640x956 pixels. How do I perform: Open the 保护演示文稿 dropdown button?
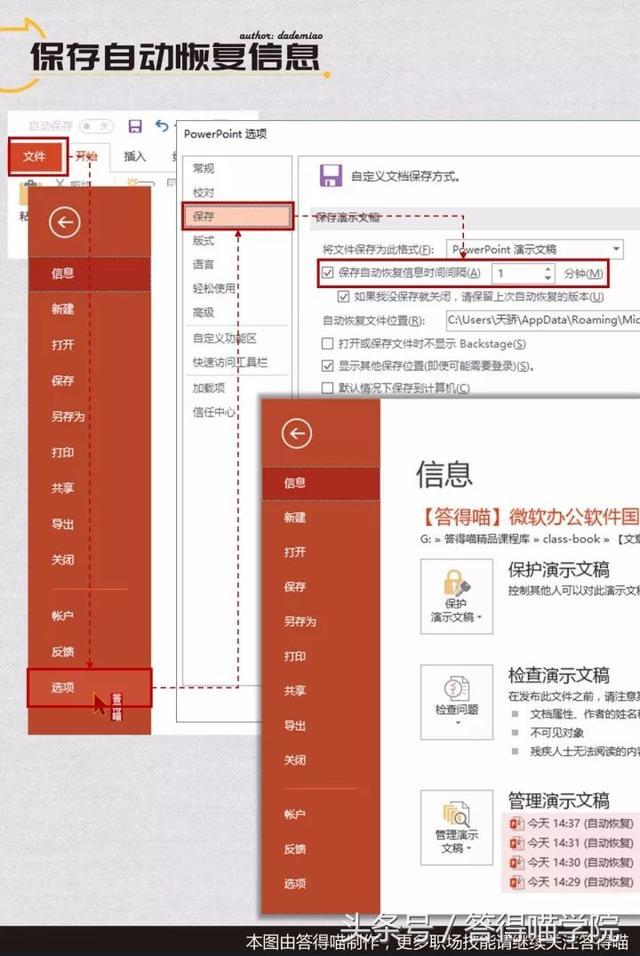point(457,596)
